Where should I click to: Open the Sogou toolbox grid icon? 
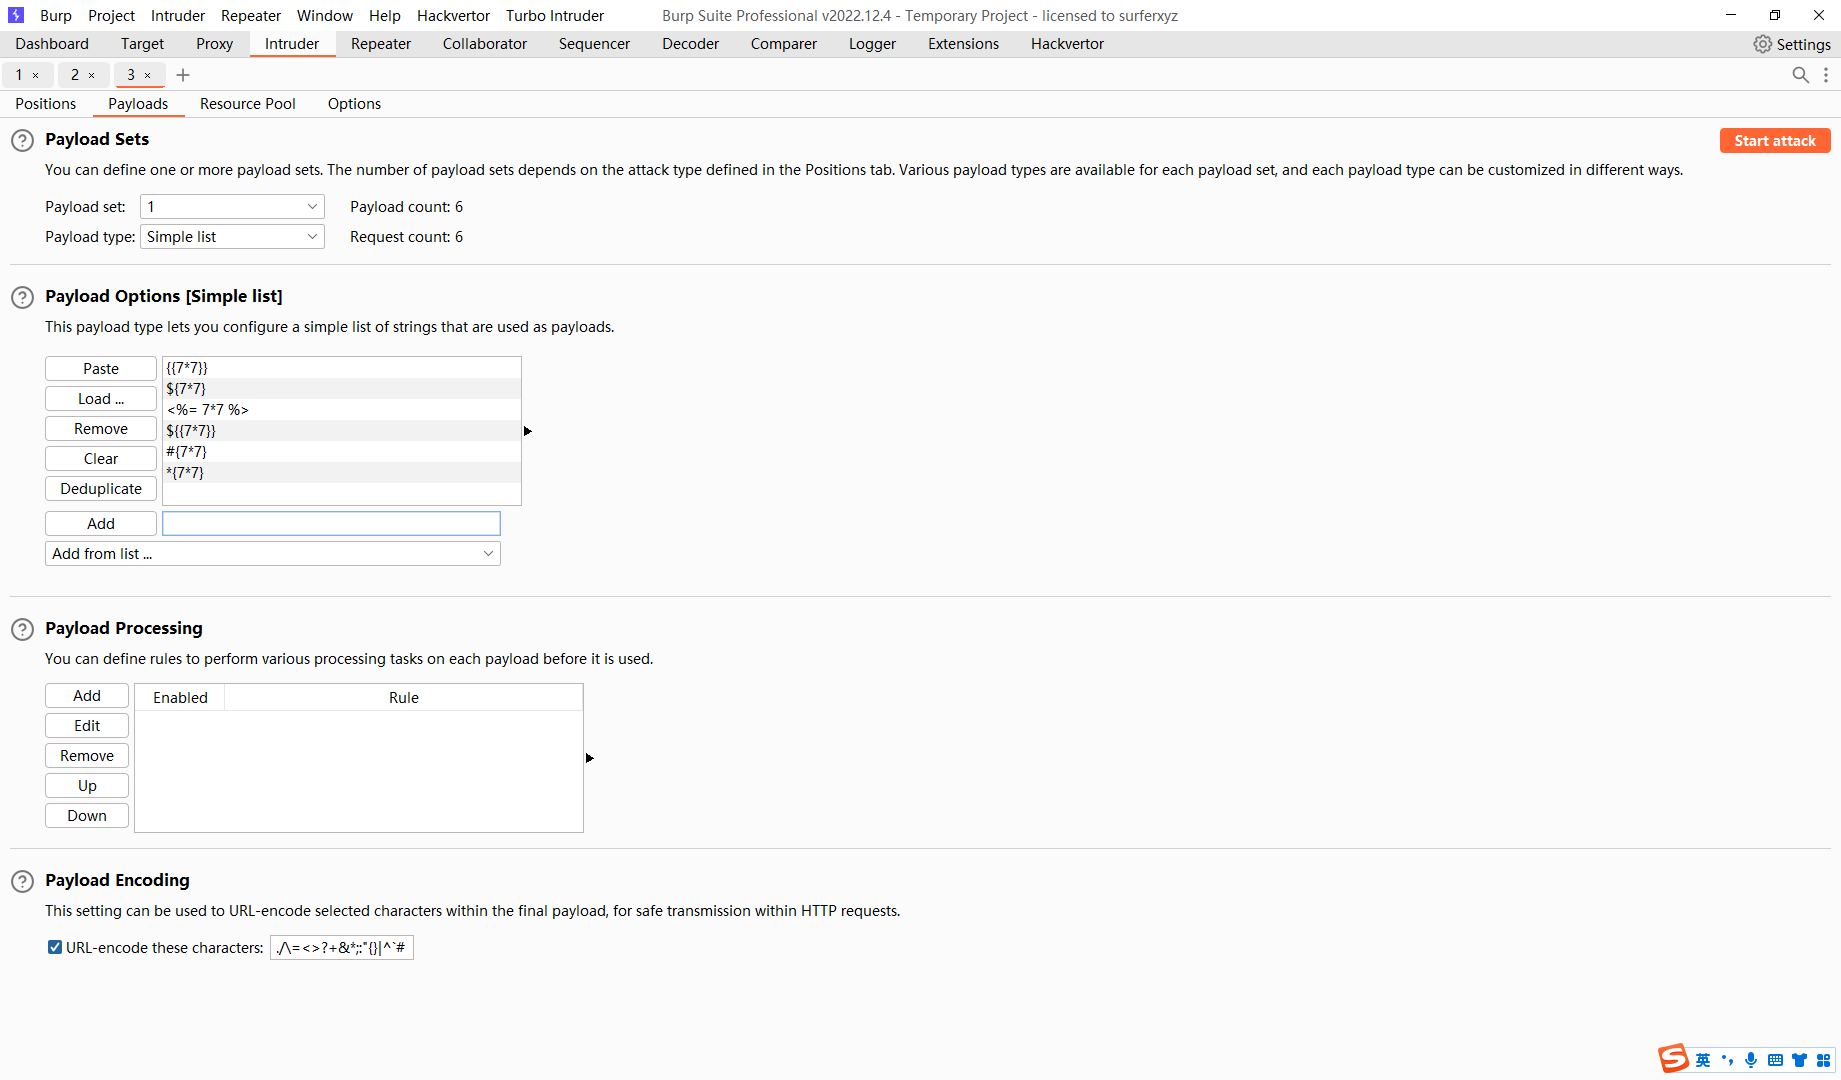[x=1823, y=1060]
